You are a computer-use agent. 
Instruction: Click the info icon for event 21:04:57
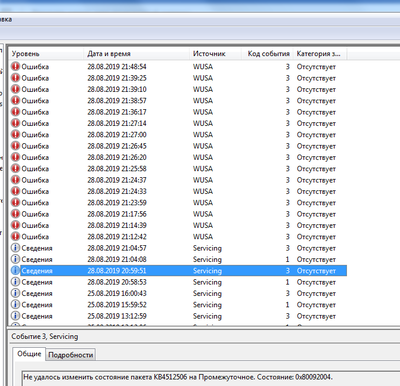coord(15,248)
